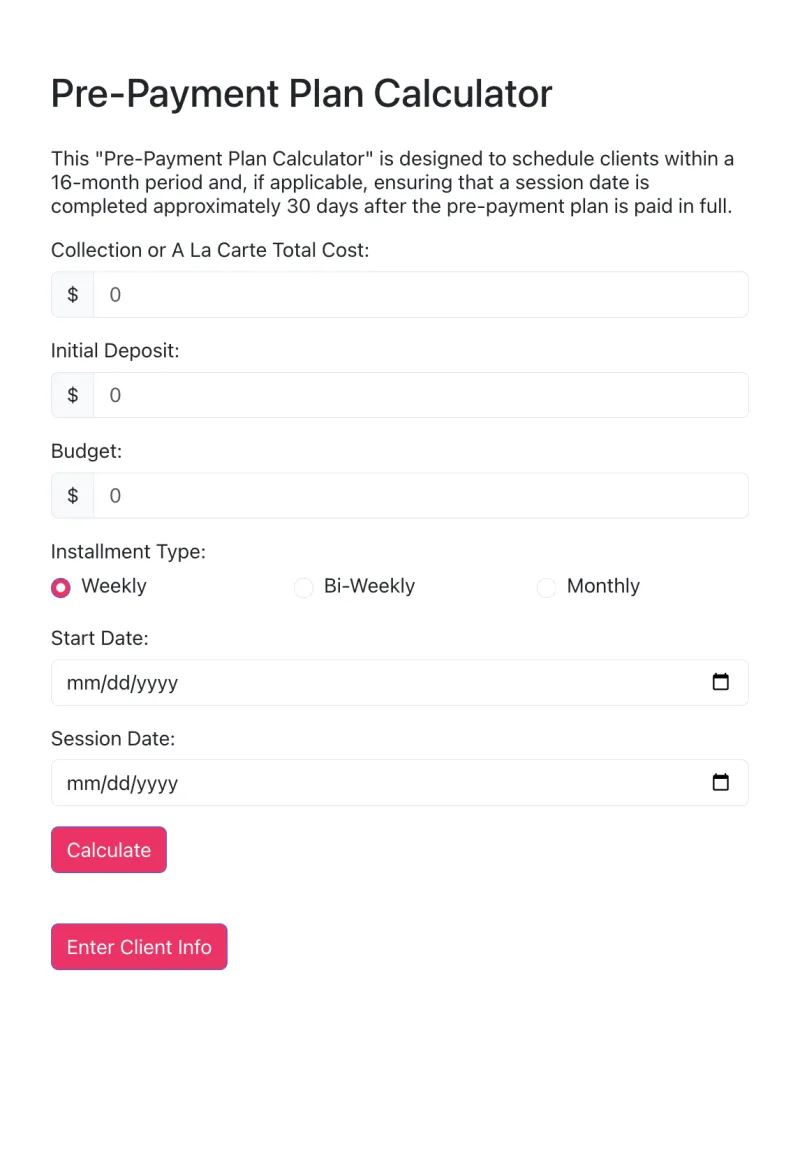Click the dollar sign beside Budget field
The width and height of the screenshot is (800, 1153).
pyautogui.click(x=72, y=496)
